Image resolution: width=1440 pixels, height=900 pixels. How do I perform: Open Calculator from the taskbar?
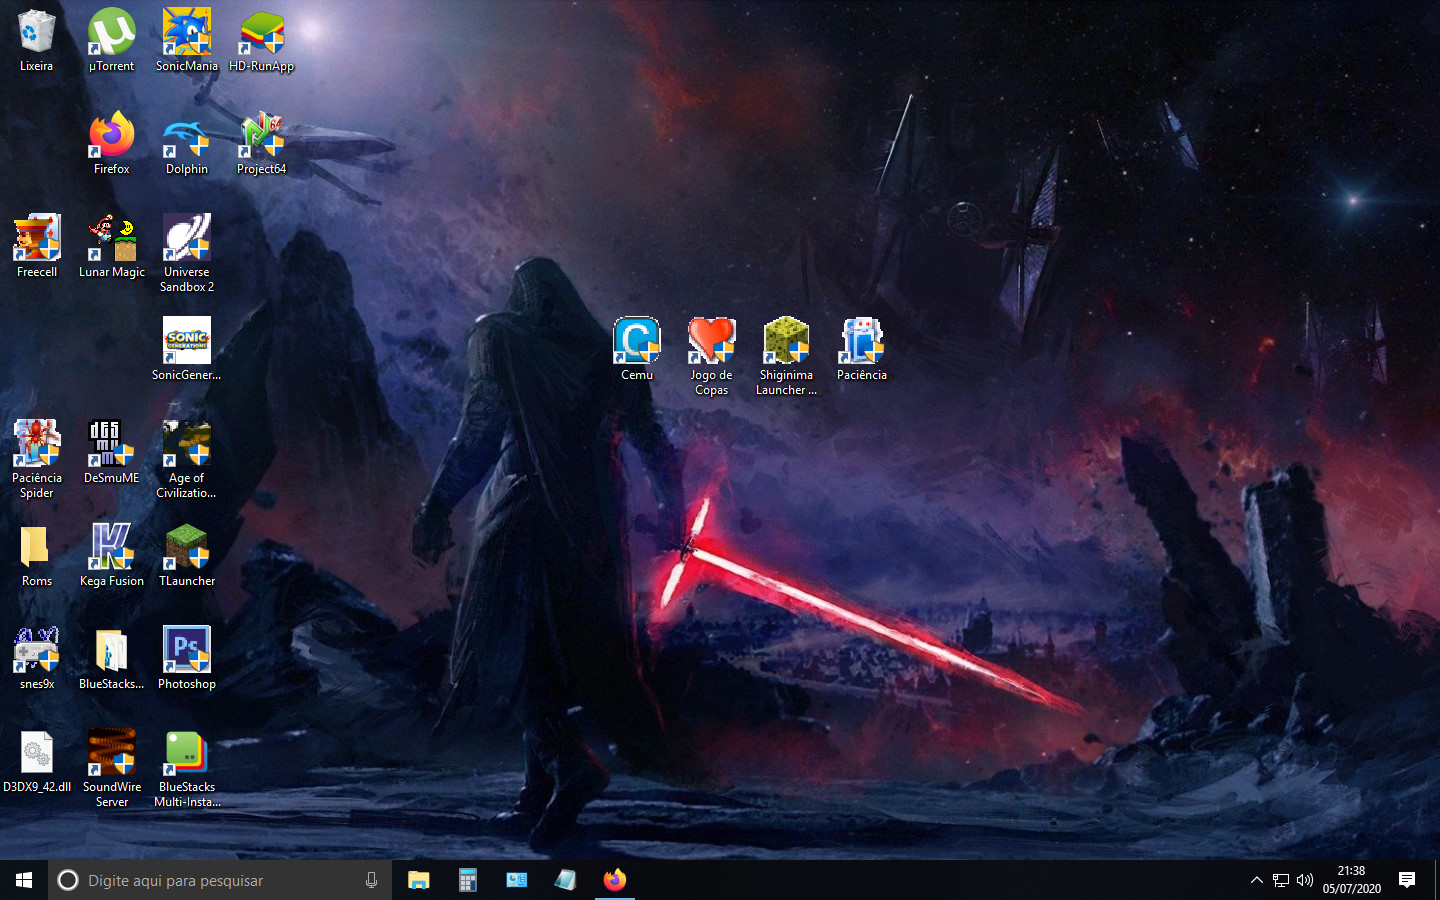click(467, 880)
